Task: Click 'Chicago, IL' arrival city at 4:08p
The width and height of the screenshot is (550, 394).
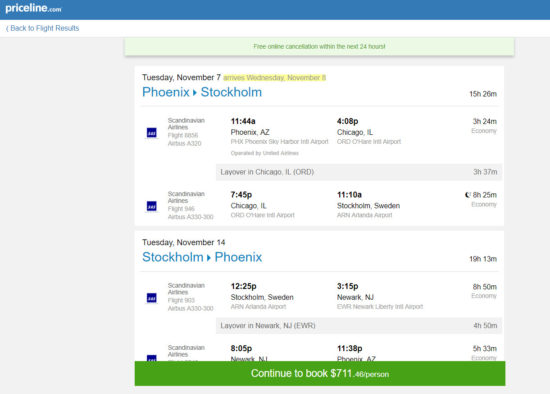Action: (x=355, y=132)
